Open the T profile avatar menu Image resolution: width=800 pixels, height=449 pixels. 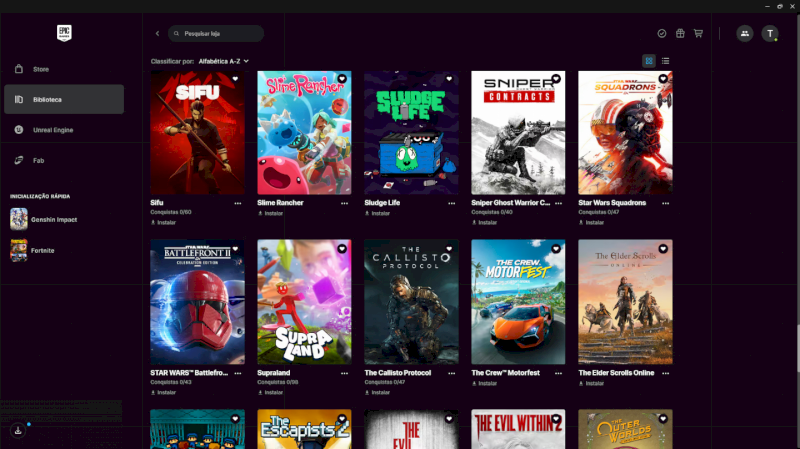(770, 34)
